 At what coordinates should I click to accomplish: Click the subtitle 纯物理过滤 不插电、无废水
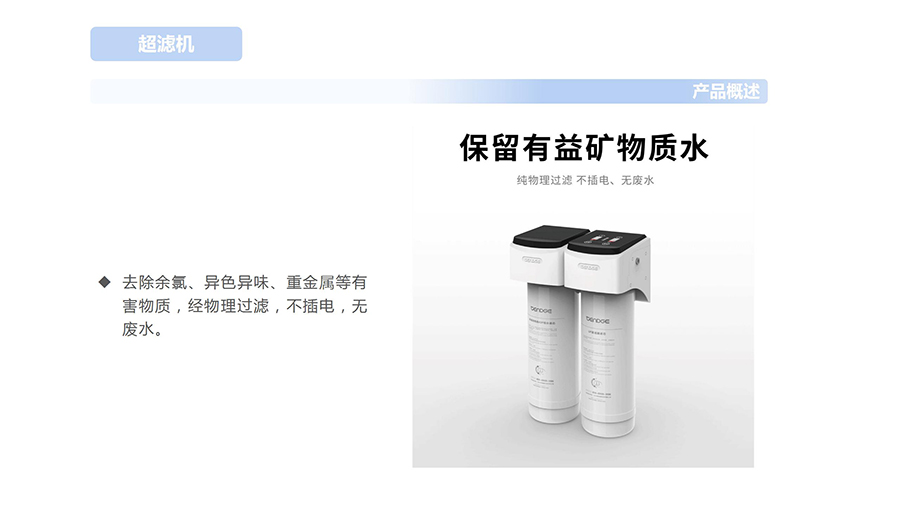(x=585, y=180)
